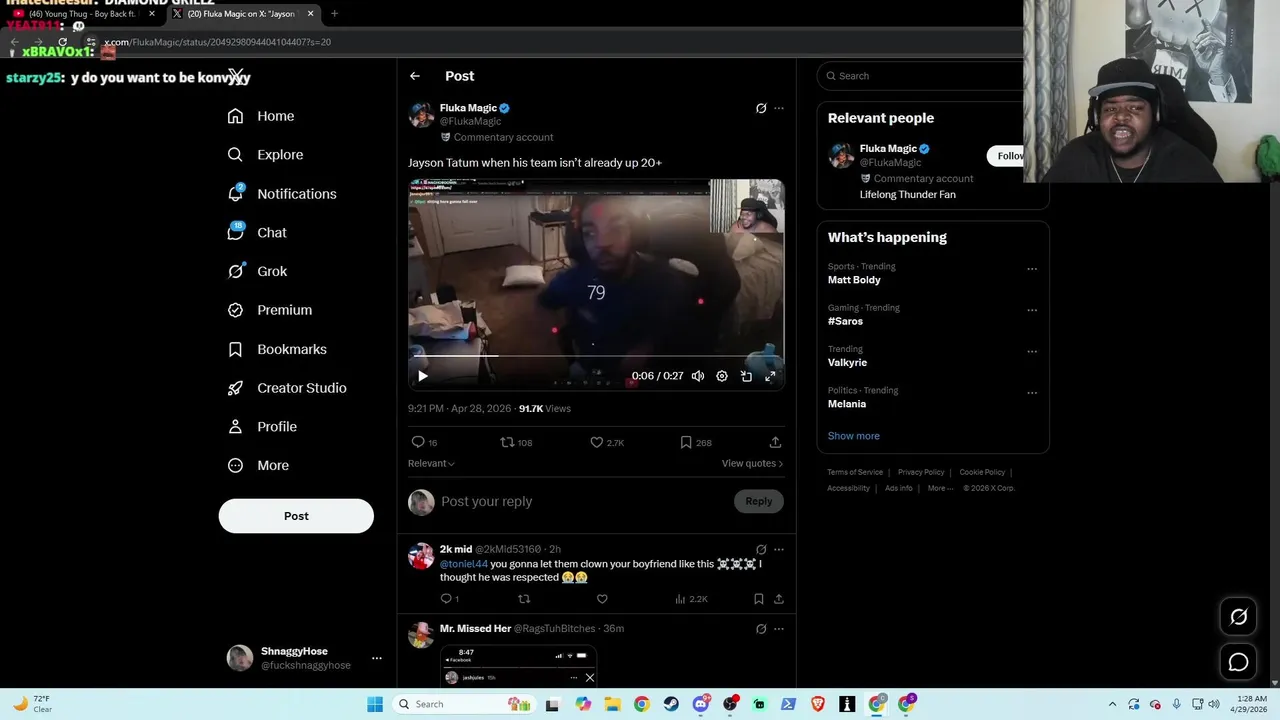Click the video progress bar
Image resolution: width=1280 pixels, height=720 pixels.
(x=596, y=356)
